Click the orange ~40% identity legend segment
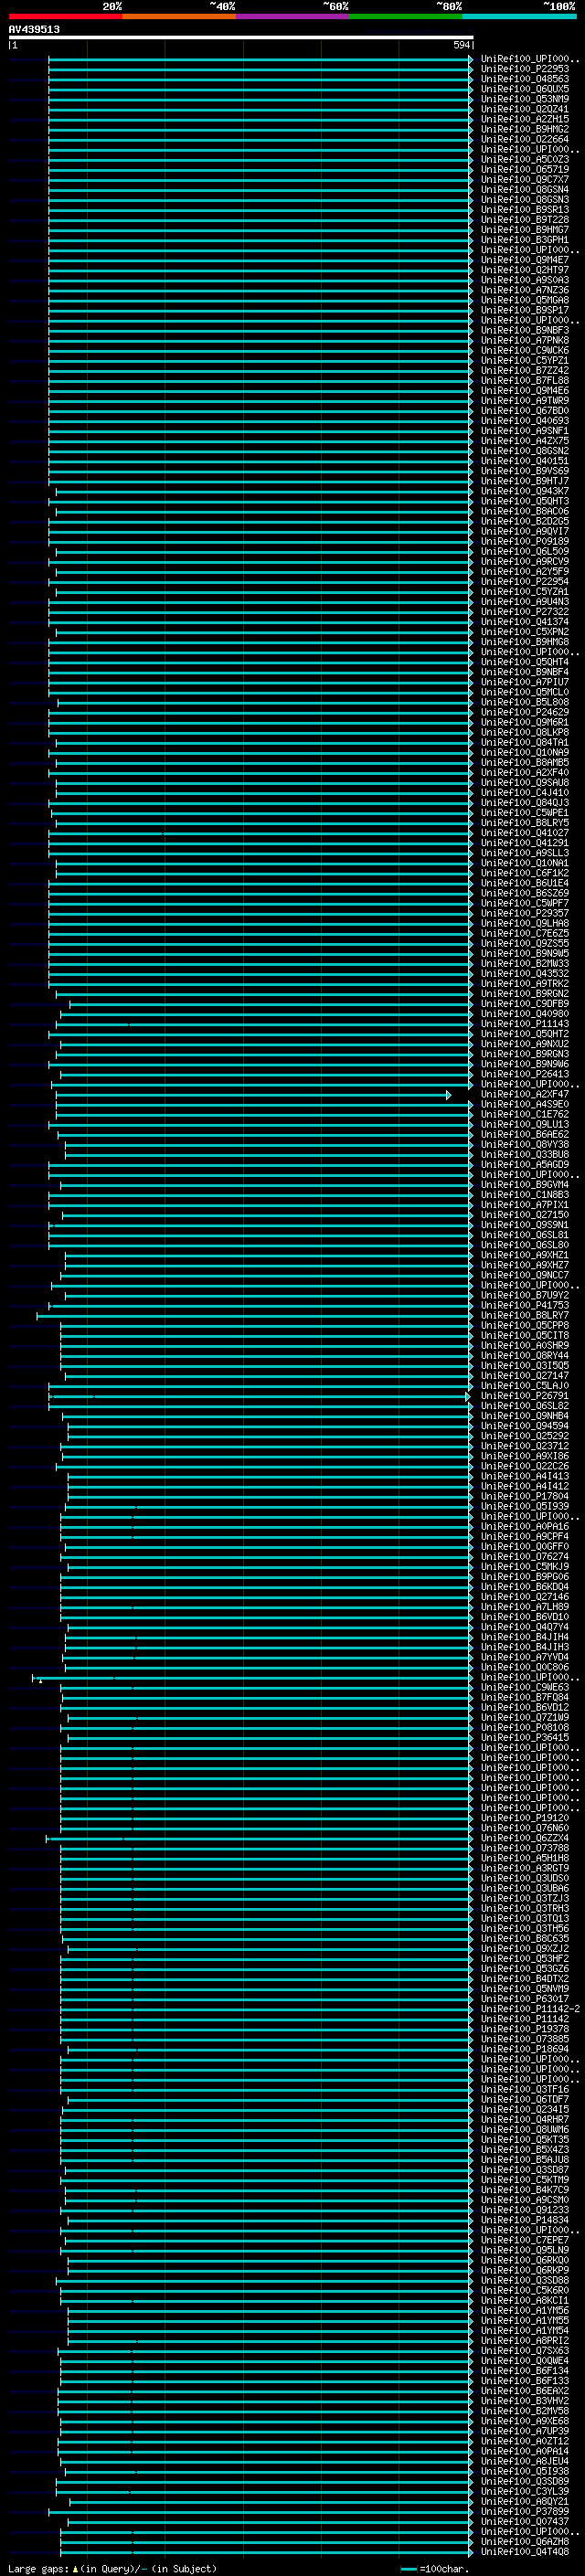This screenshot has height=2576, width=585. point(178,16)
